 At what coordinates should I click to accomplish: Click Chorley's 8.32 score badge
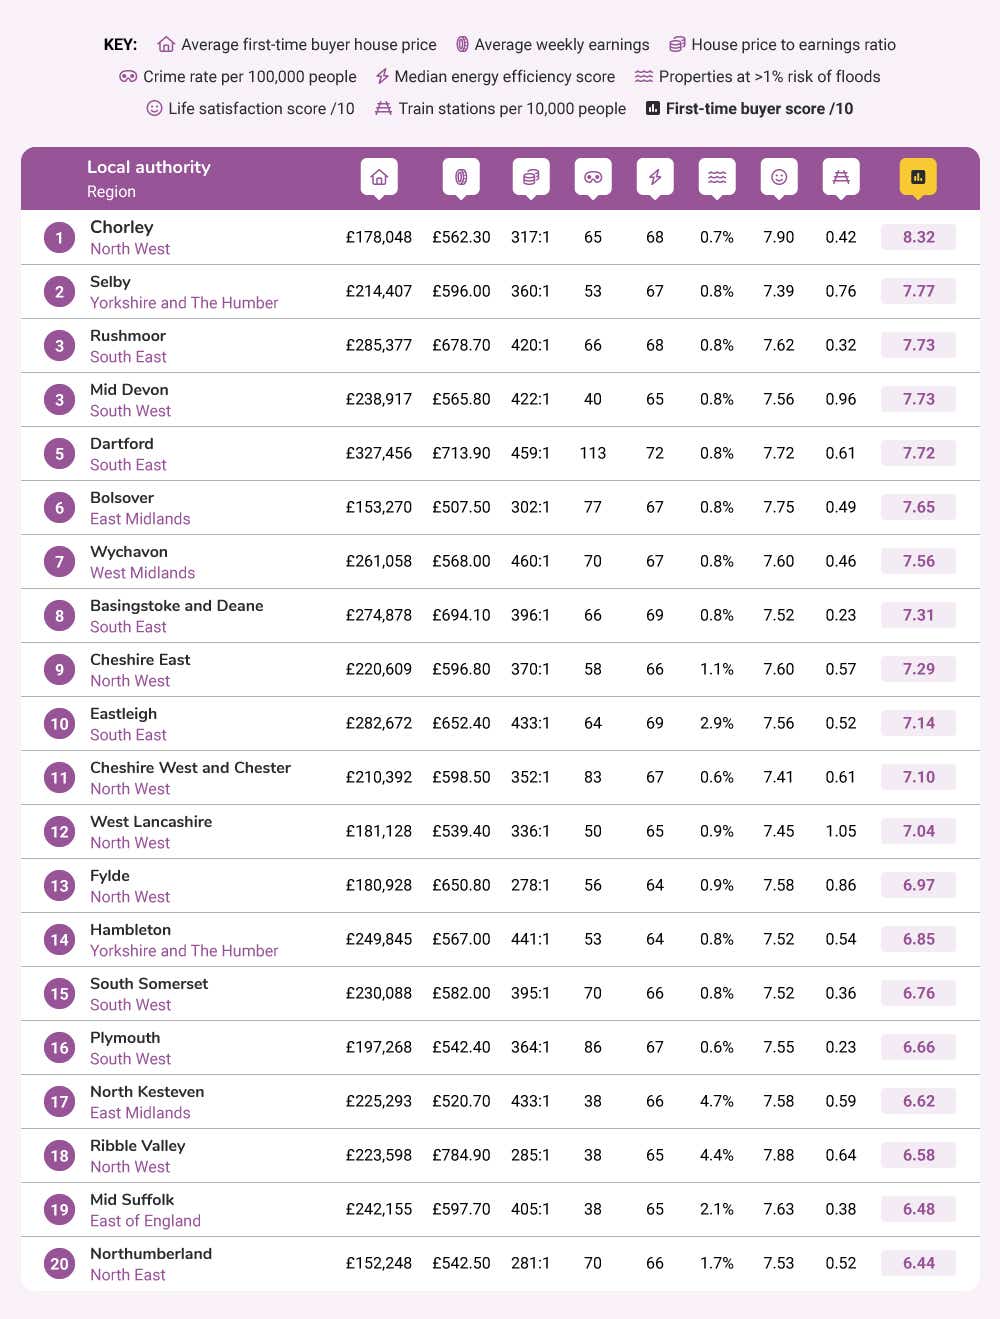[918, 237]
